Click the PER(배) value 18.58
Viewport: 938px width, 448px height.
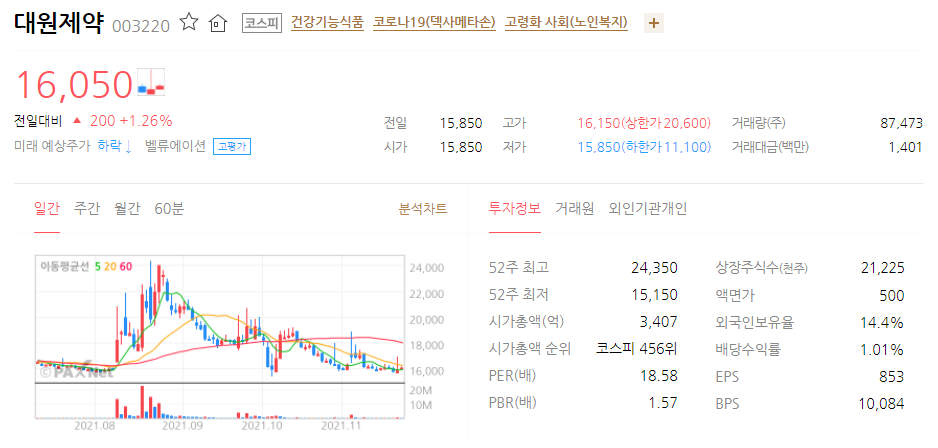[661, 377]
